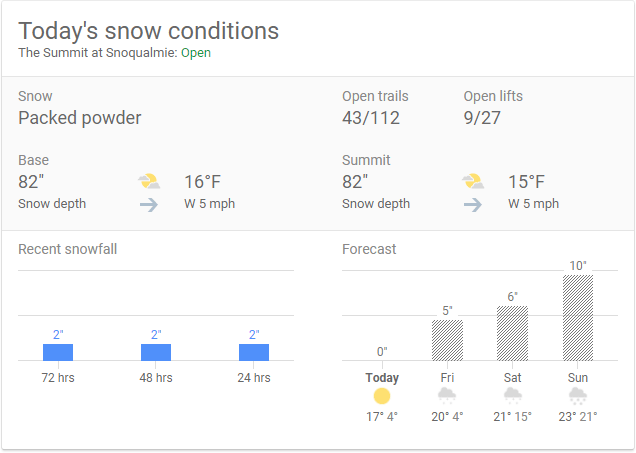Click the Friday 5" forecast bar

(x=447, y=340)
